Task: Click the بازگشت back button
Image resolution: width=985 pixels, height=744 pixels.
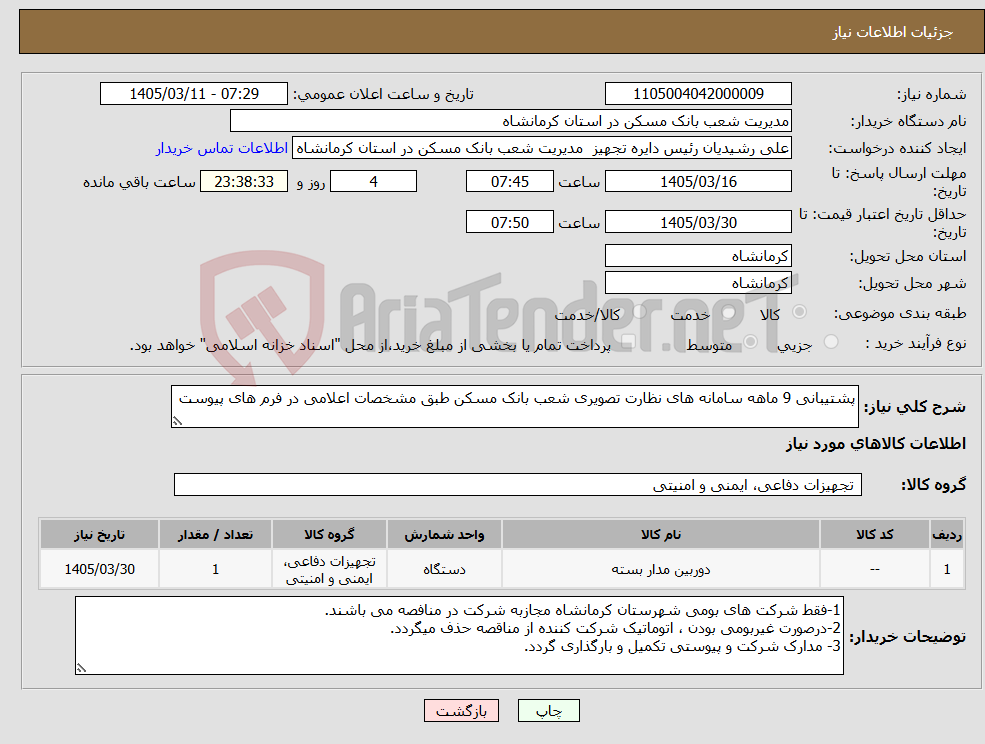Action: coord(461,711)
